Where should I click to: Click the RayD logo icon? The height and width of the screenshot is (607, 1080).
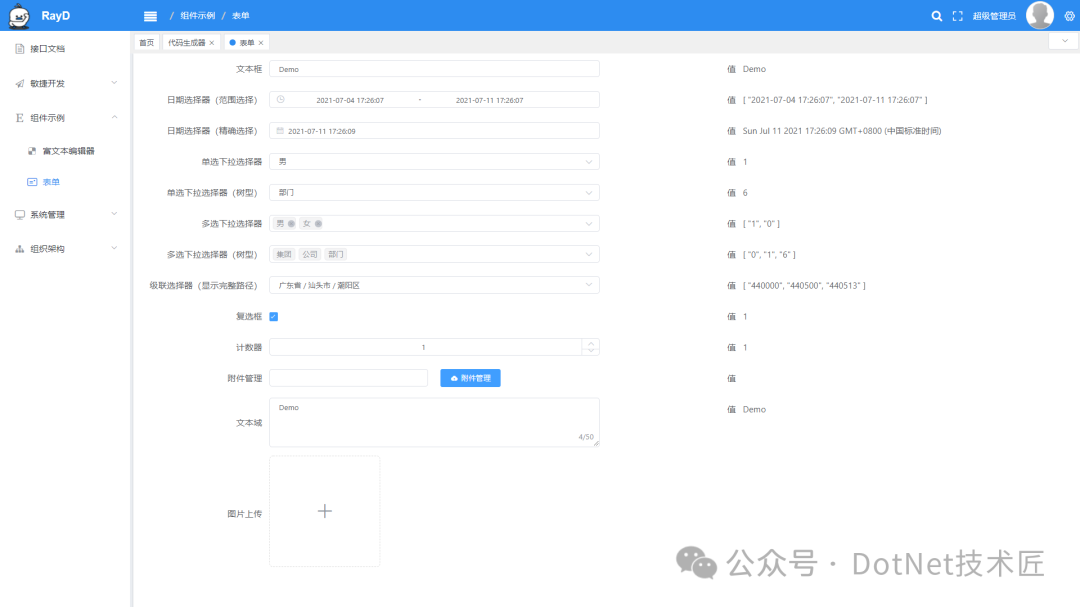point(19,16)
